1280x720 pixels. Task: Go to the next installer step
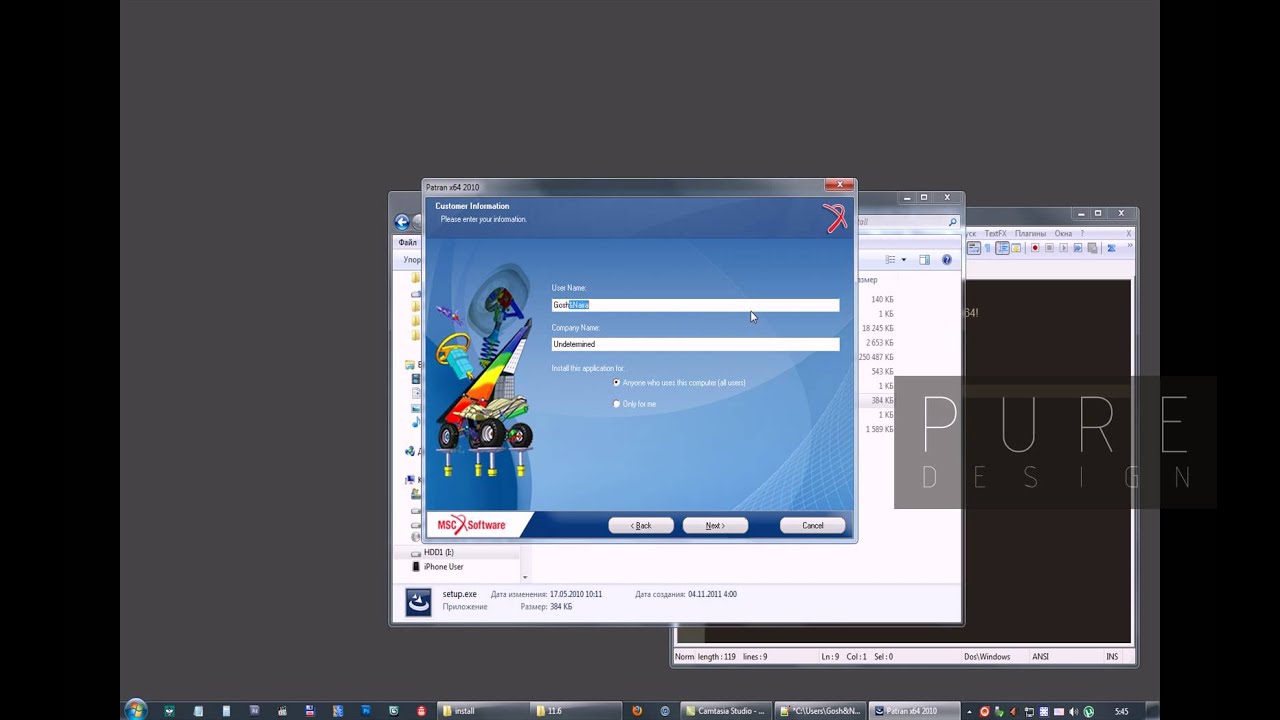click(715, 525)
